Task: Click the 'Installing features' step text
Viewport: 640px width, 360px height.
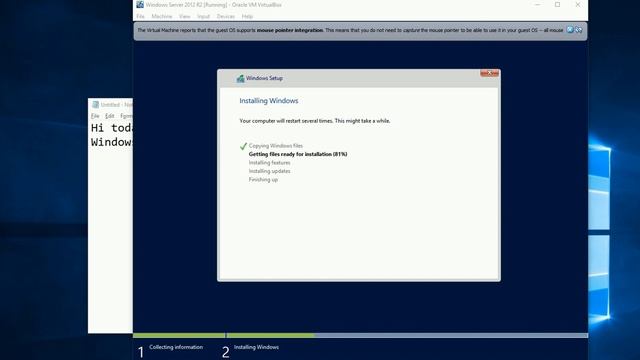Action: (x=269, y=163)
